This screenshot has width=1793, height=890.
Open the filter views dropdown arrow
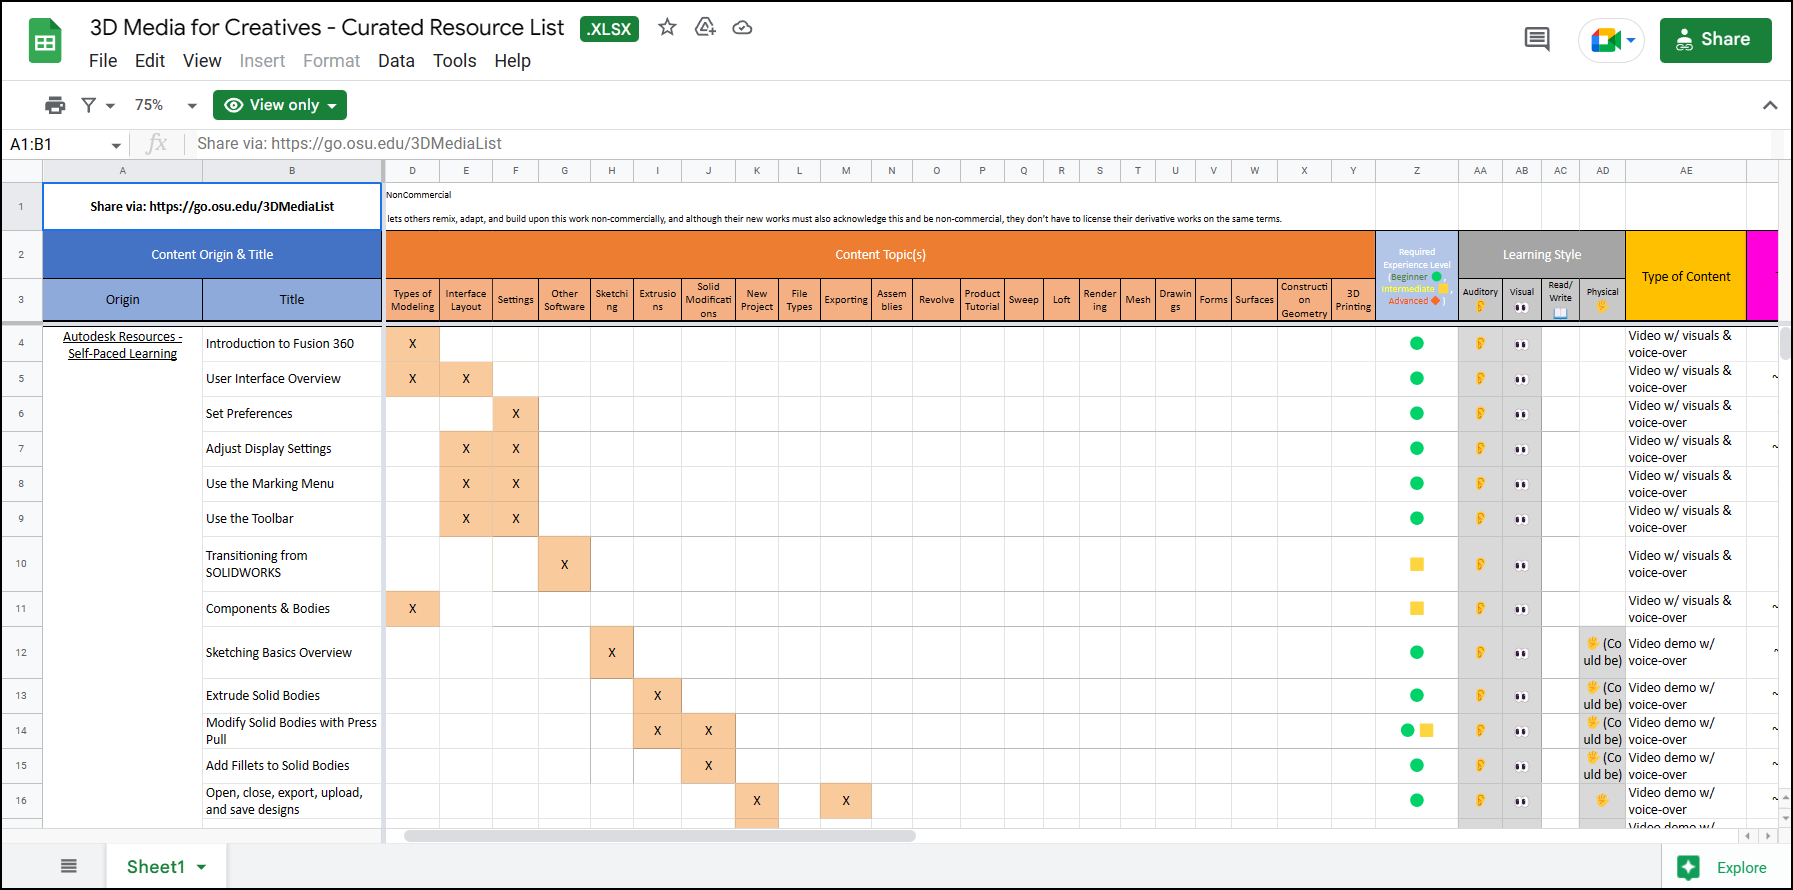110,106
